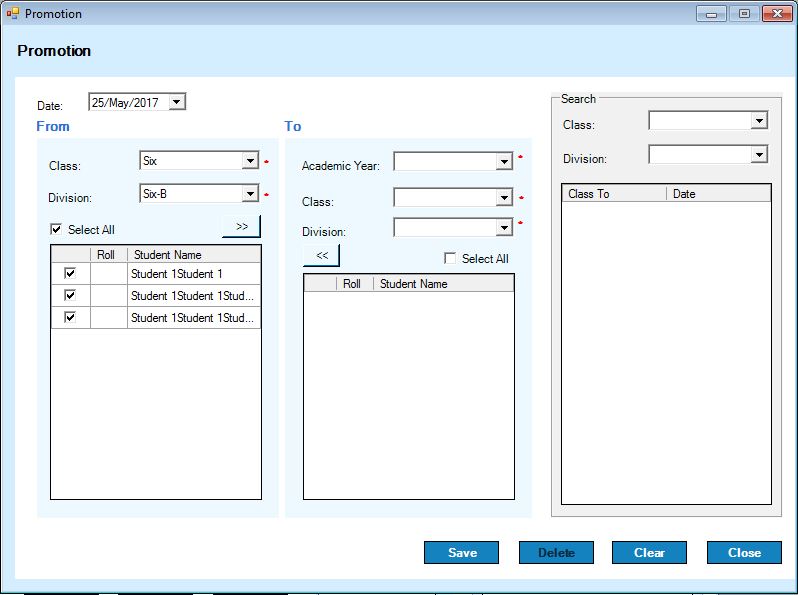The width and height of the screenshot is (798, 595).
Task: Click the Promotion app icon in title bar
Action: [x=12, y=14]
